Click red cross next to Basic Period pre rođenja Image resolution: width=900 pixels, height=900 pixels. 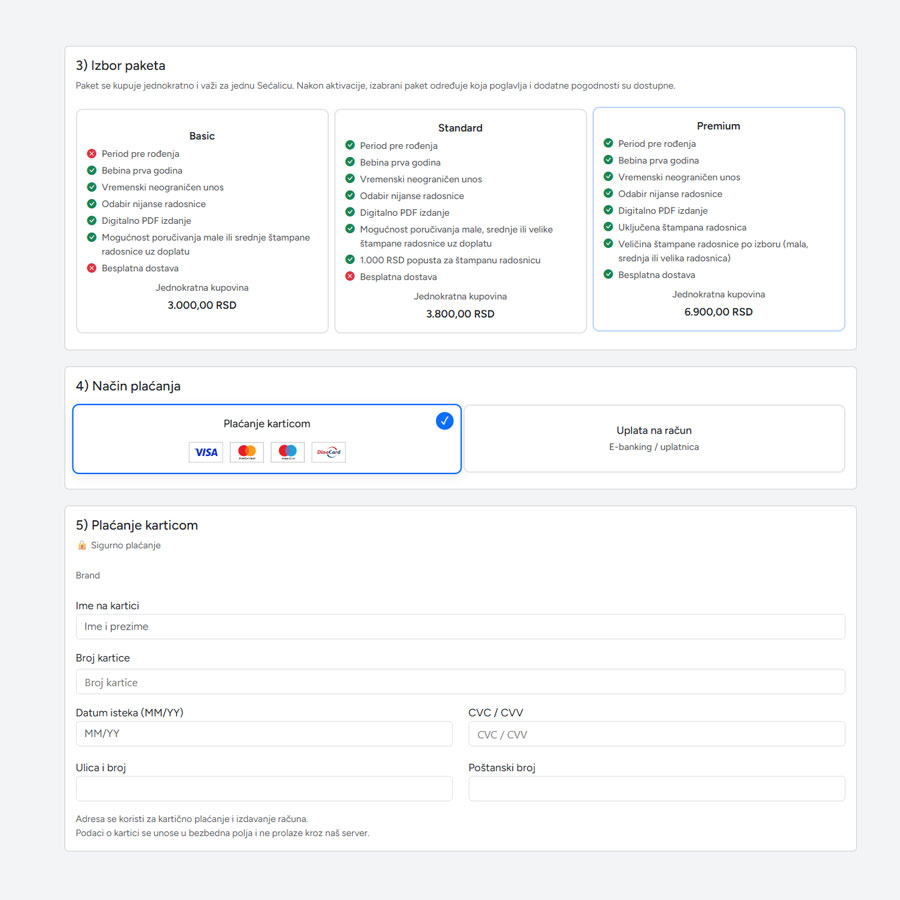[91, 154]
